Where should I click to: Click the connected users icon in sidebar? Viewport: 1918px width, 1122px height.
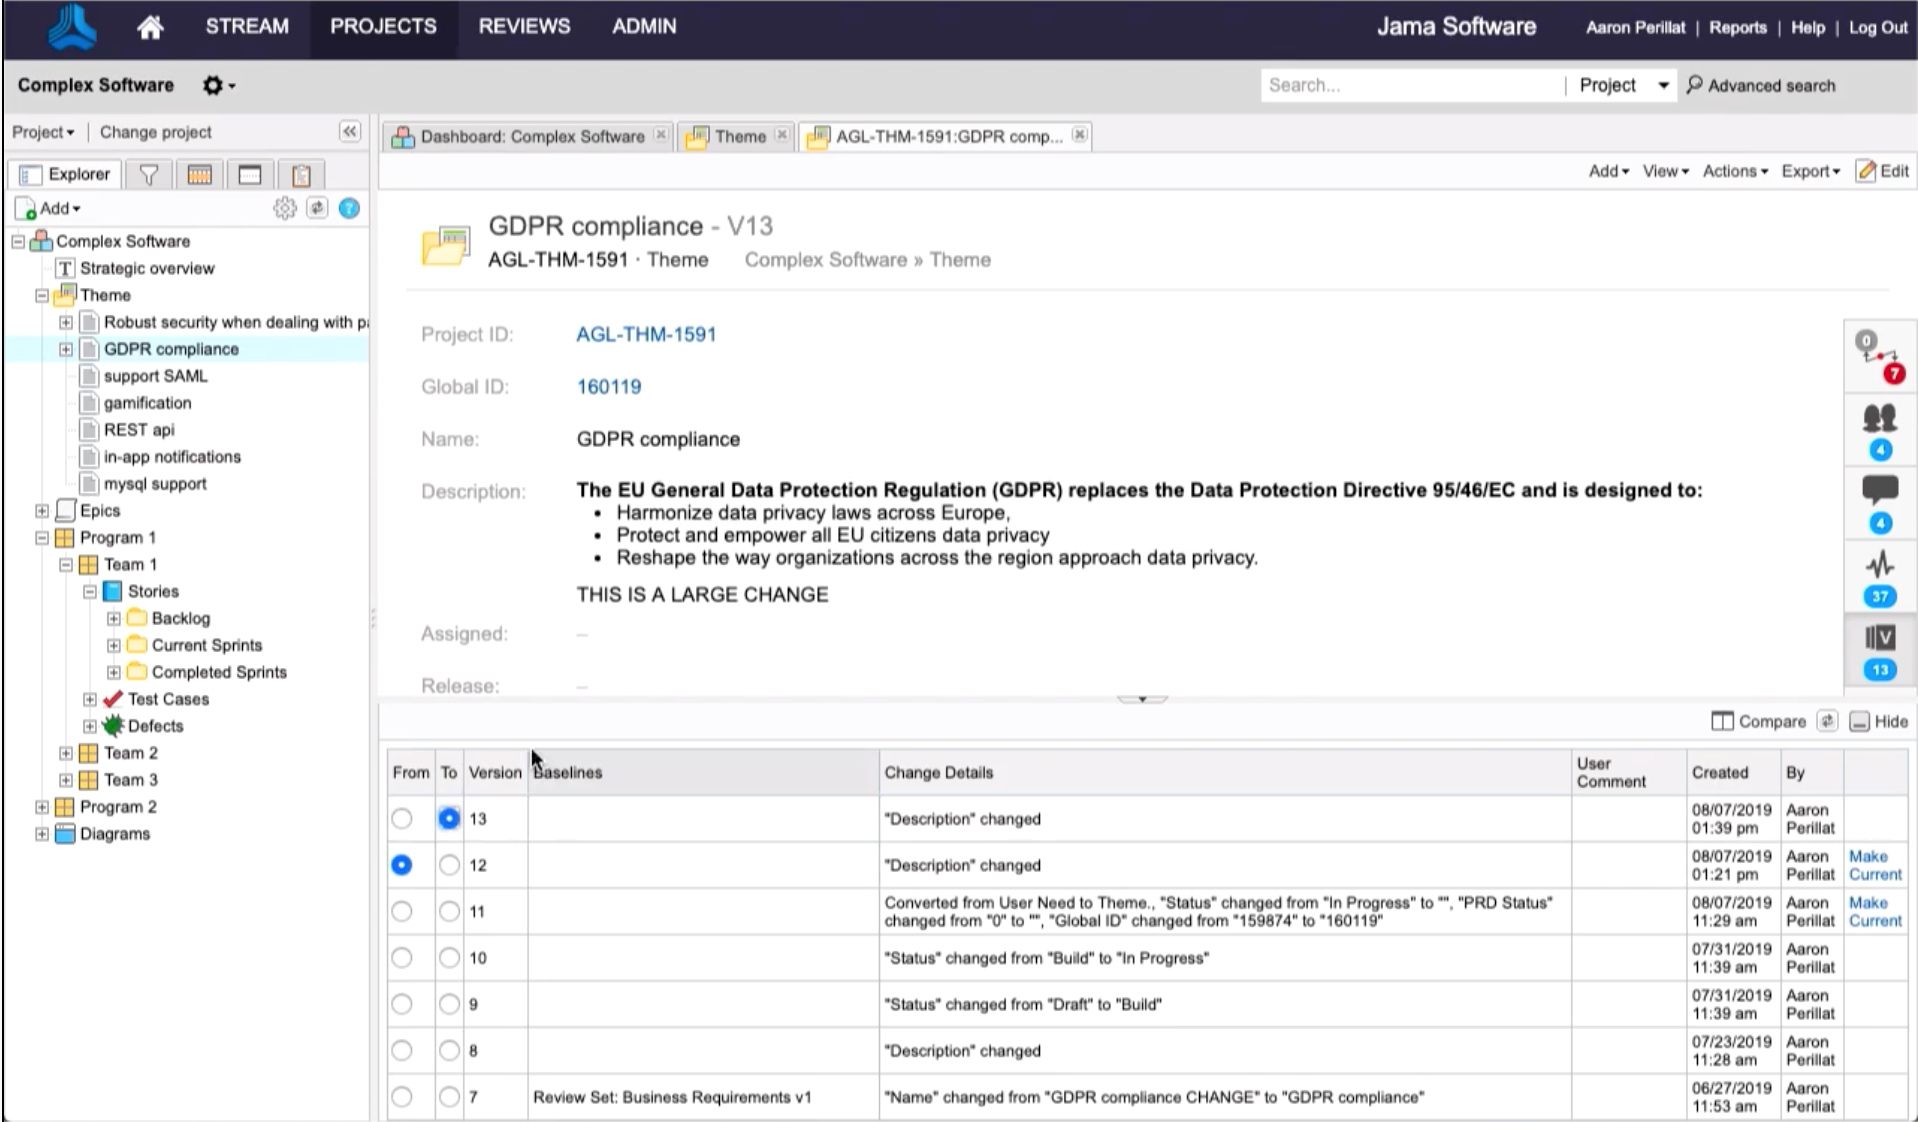1879,418
